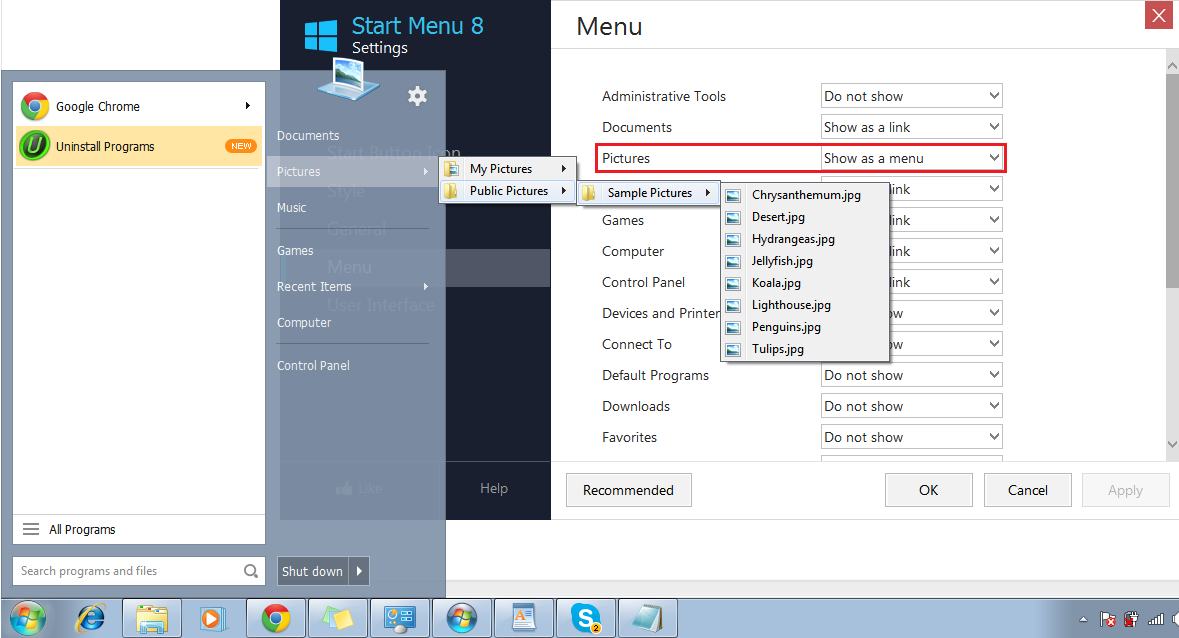This screenshot has width=1179, height=638.
Task: Open the Downloads display dropdown
Action: 911,406
